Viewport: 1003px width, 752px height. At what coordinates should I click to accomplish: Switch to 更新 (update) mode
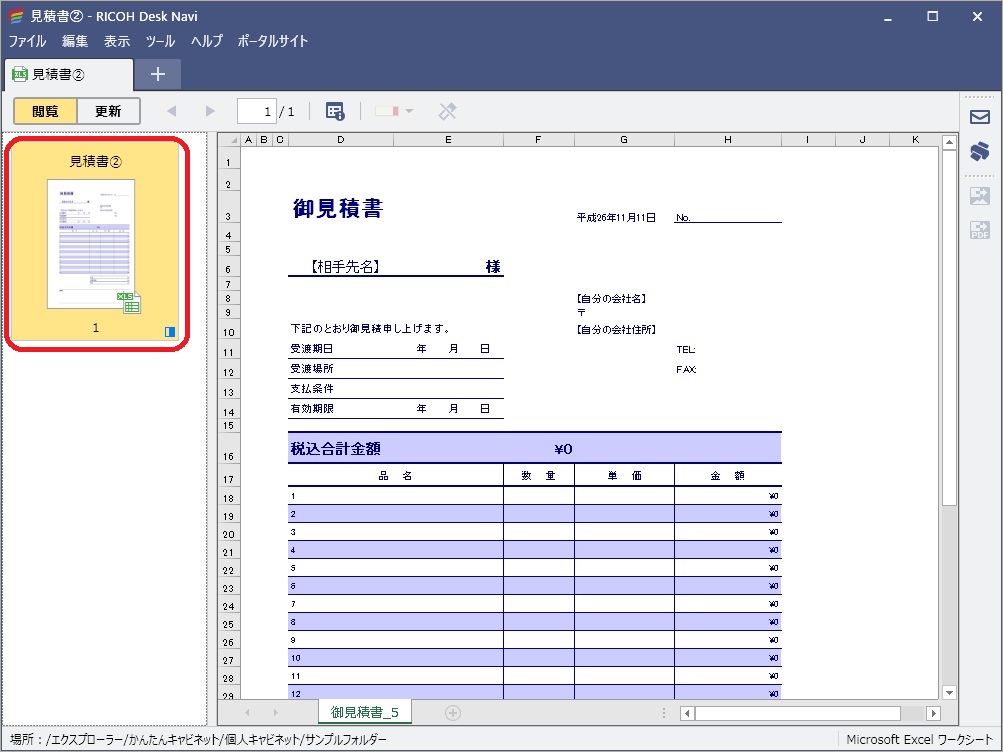(109, 111)
